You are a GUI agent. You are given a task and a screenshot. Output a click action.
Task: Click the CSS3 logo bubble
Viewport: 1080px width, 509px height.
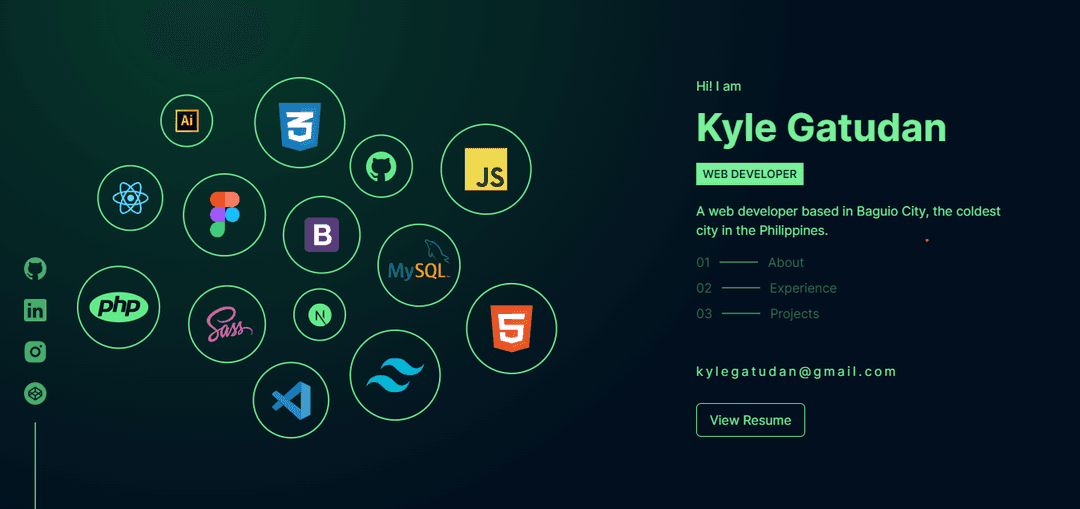click(300, 123)
